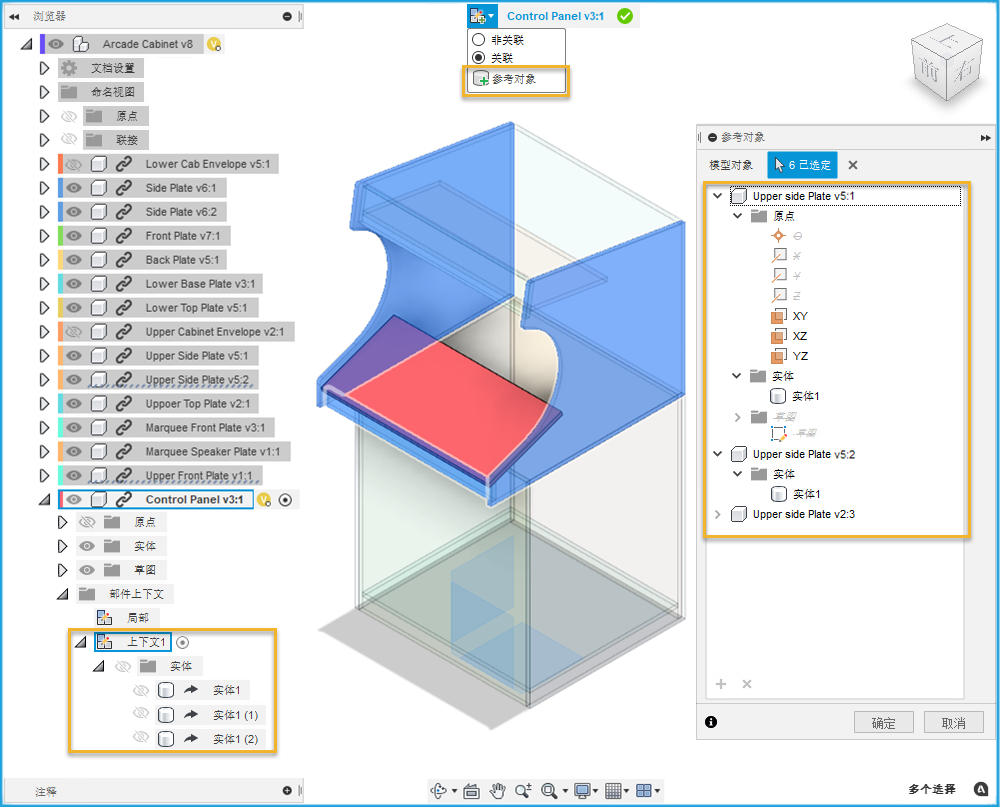Collapse the Arcade Cabinet v8 root node

click(26, 44)
